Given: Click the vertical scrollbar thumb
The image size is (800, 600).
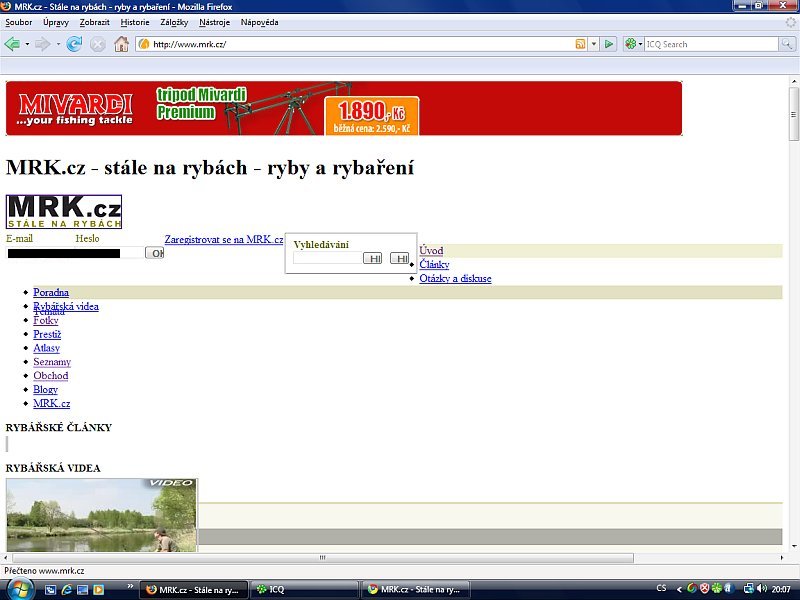Looking at the screenshot, I should 794,114.
